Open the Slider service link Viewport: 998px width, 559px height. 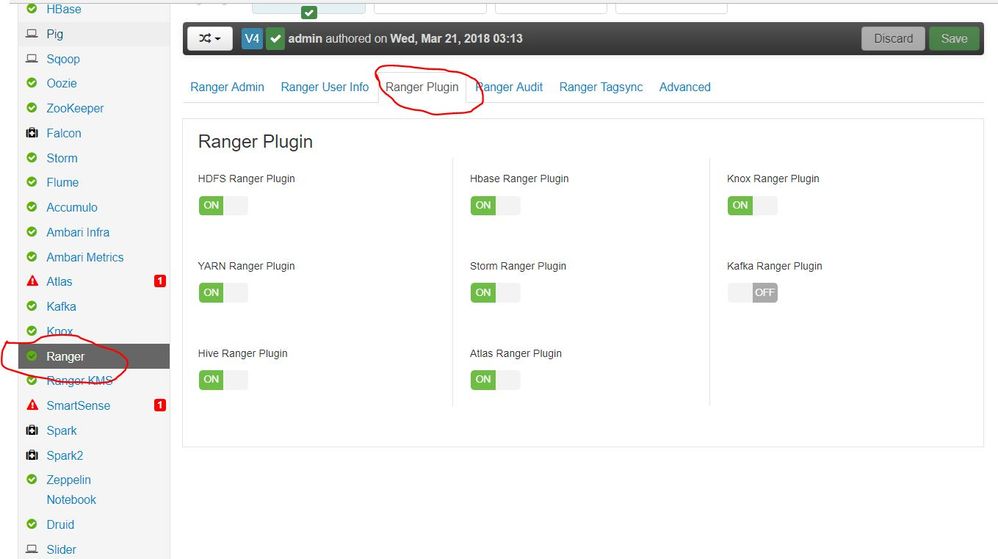click(x=61, y=549)
